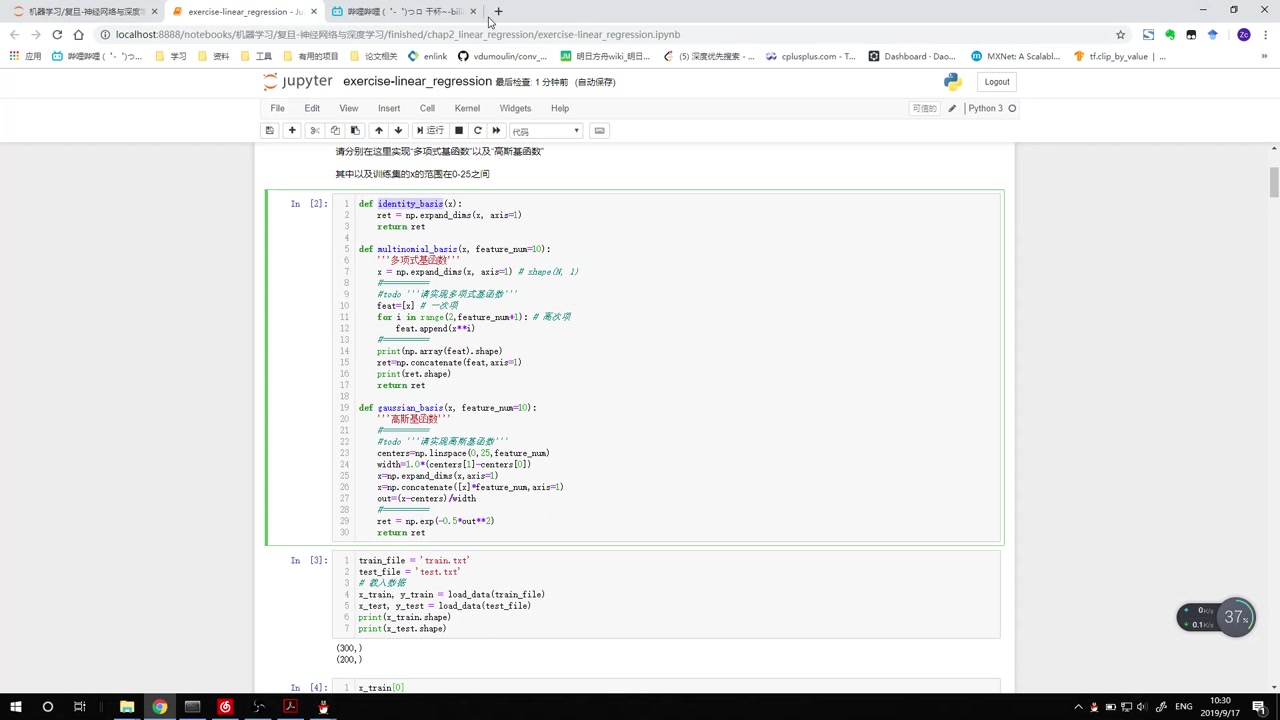Open the View menu in Jupyter
This screenshot has height=720, width=1280.
pyautogui.click(x=348, y=108)
